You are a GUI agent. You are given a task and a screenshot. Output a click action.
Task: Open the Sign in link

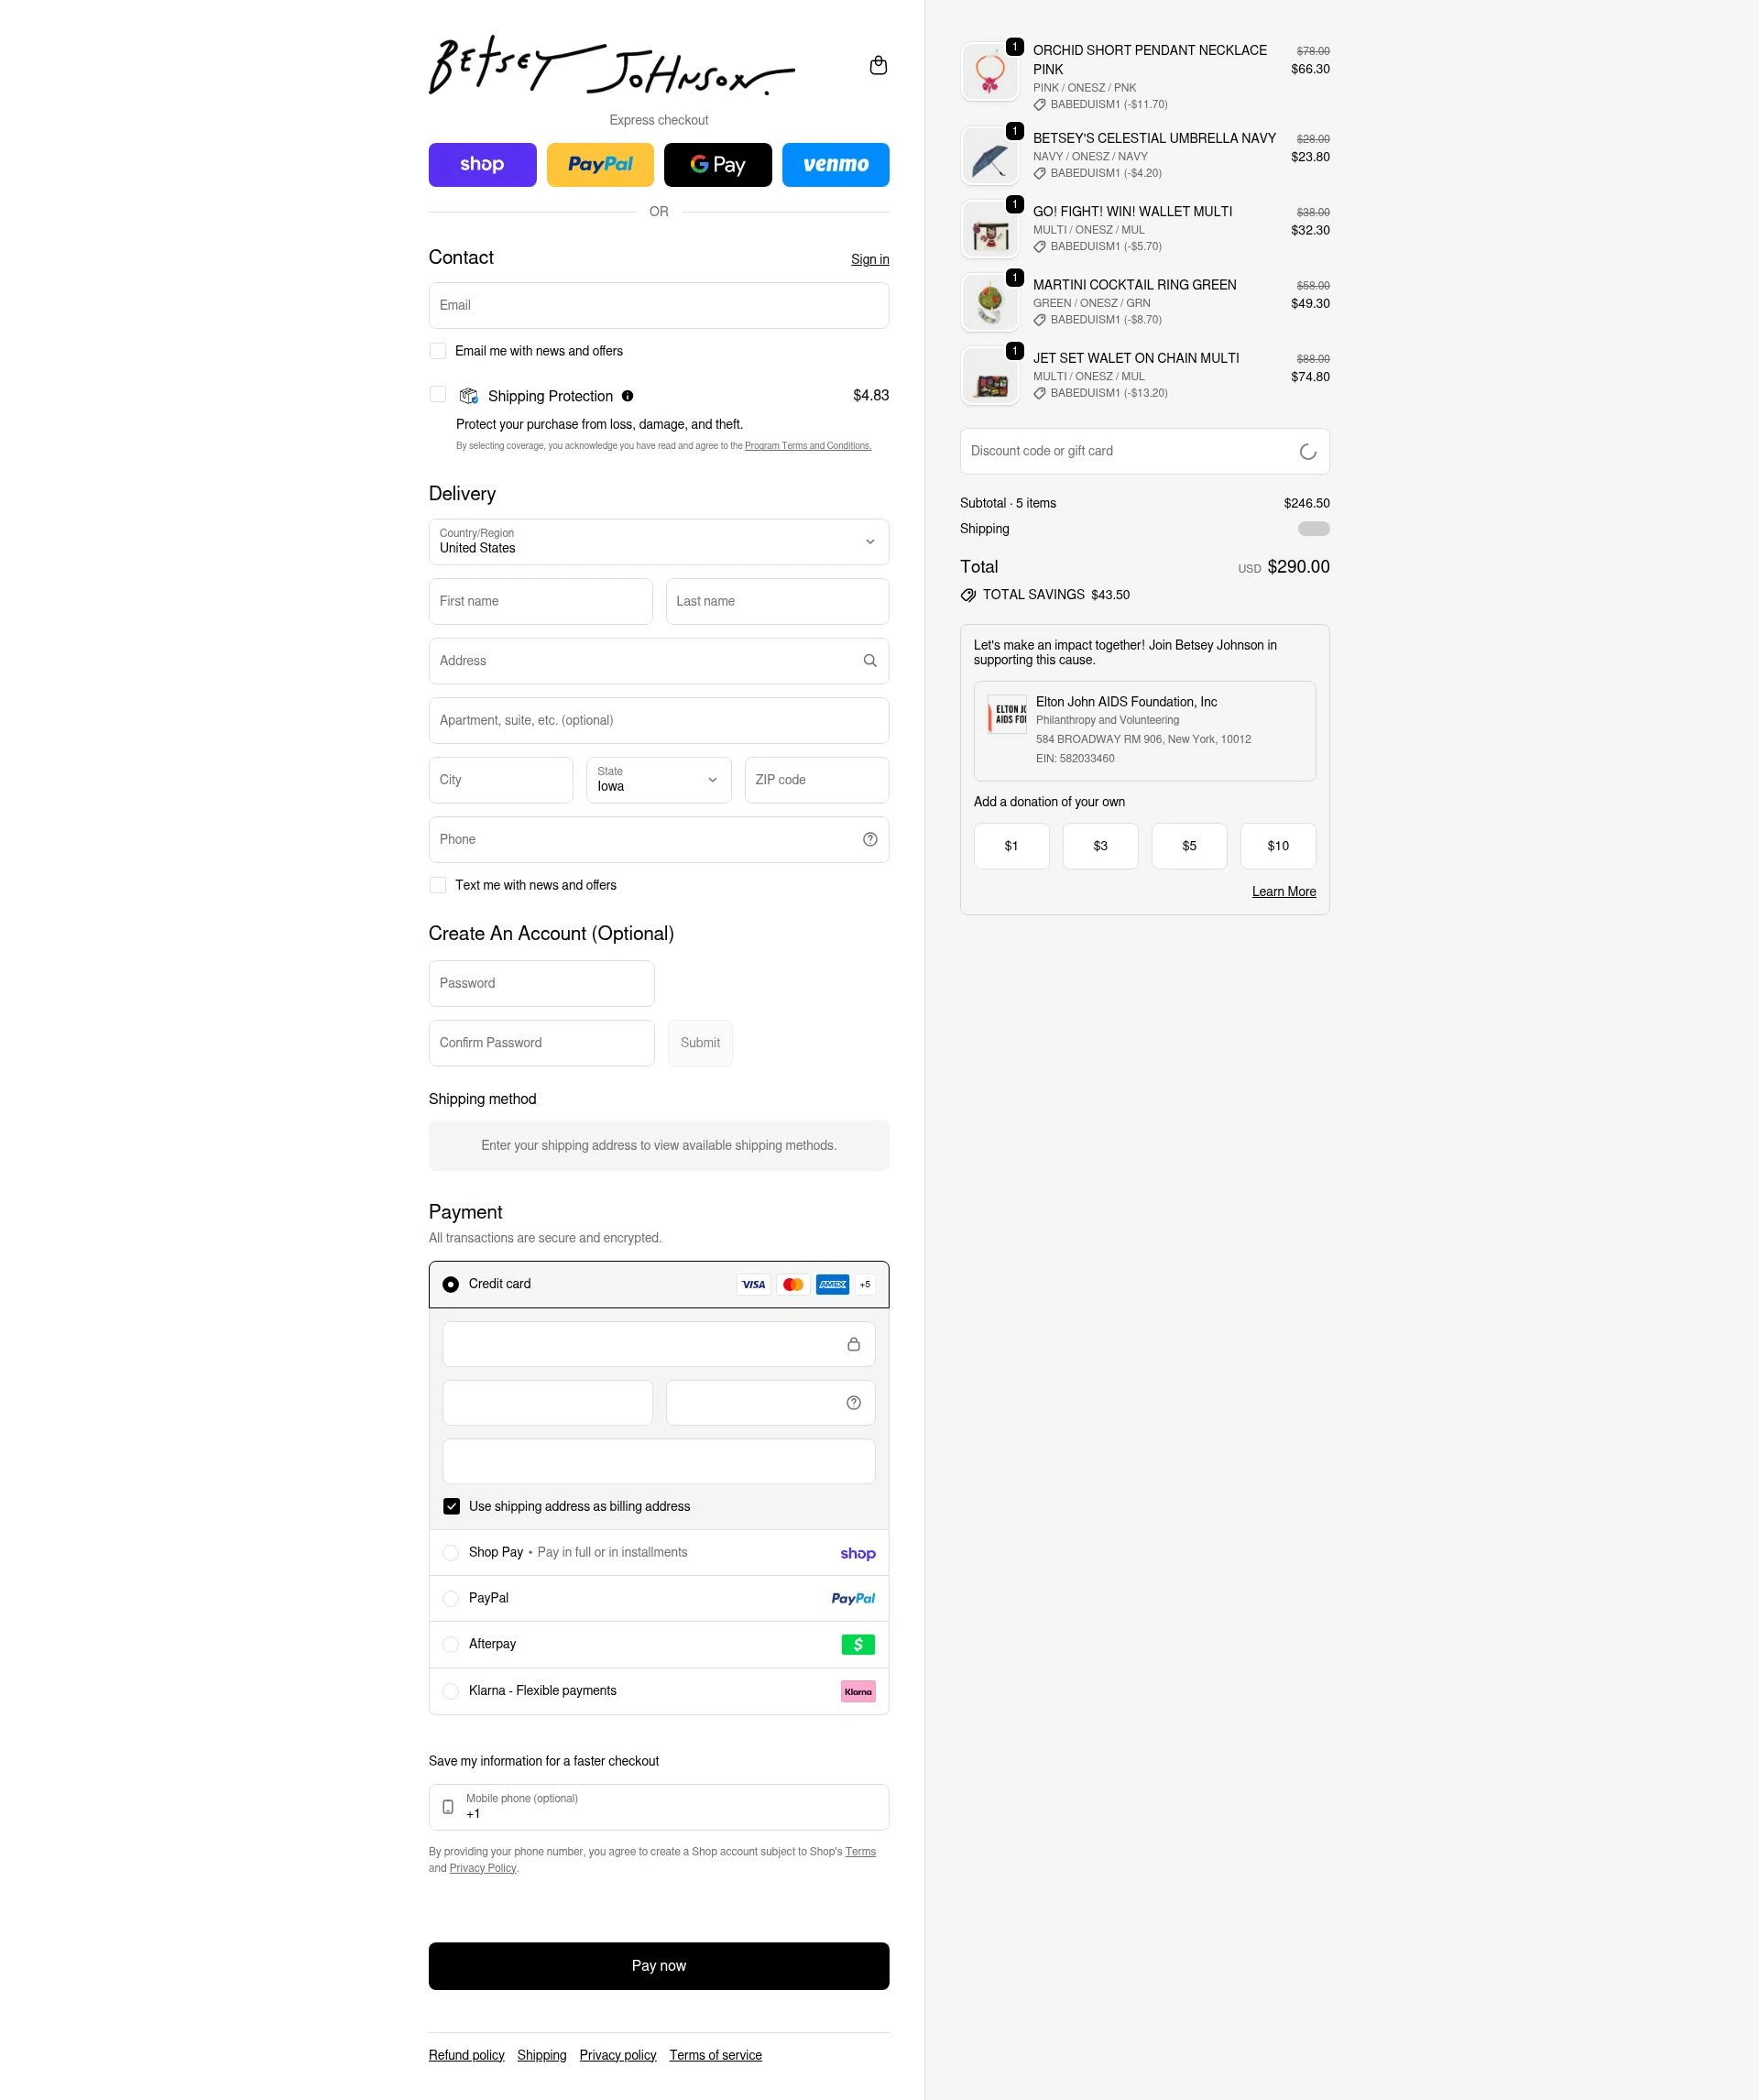click(870, 259)
